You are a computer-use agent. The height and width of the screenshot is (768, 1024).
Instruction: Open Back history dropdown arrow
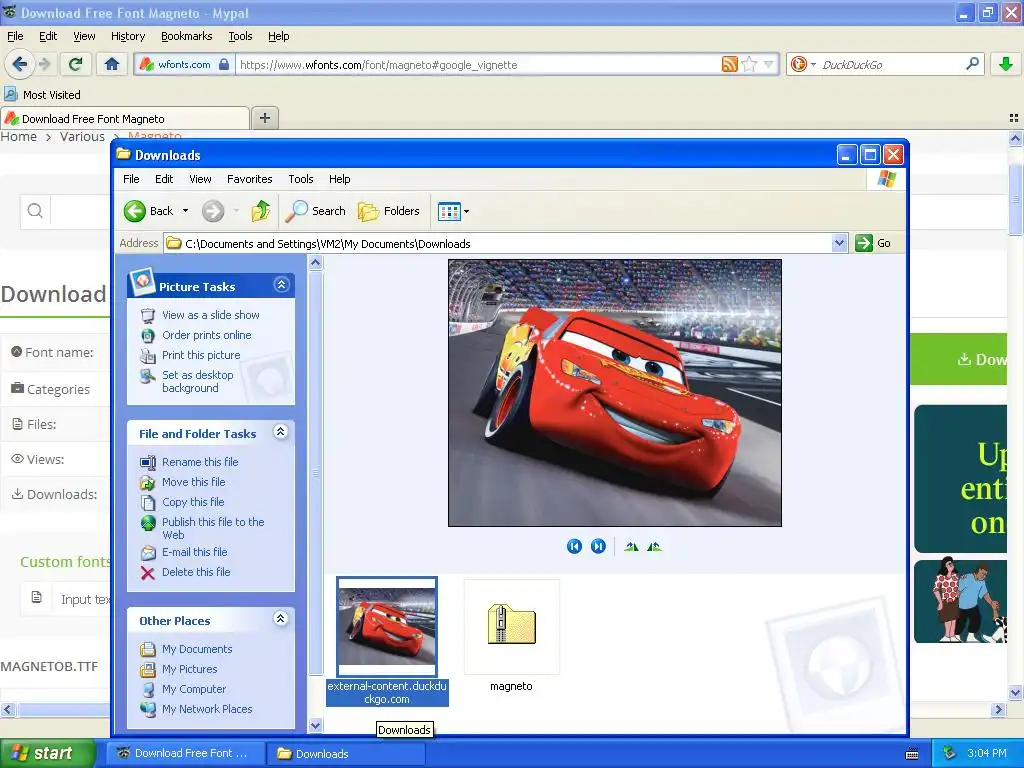click(185, 211)
